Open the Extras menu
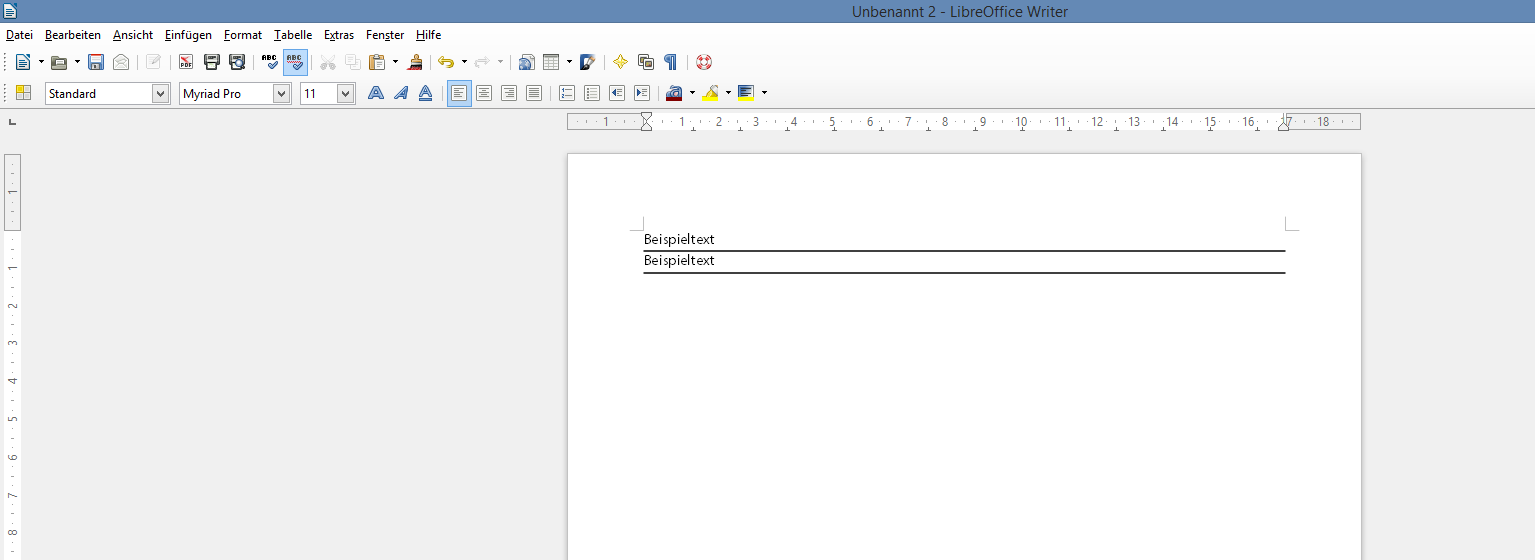This screenshot has height=560, width=1535. (339, 35)
